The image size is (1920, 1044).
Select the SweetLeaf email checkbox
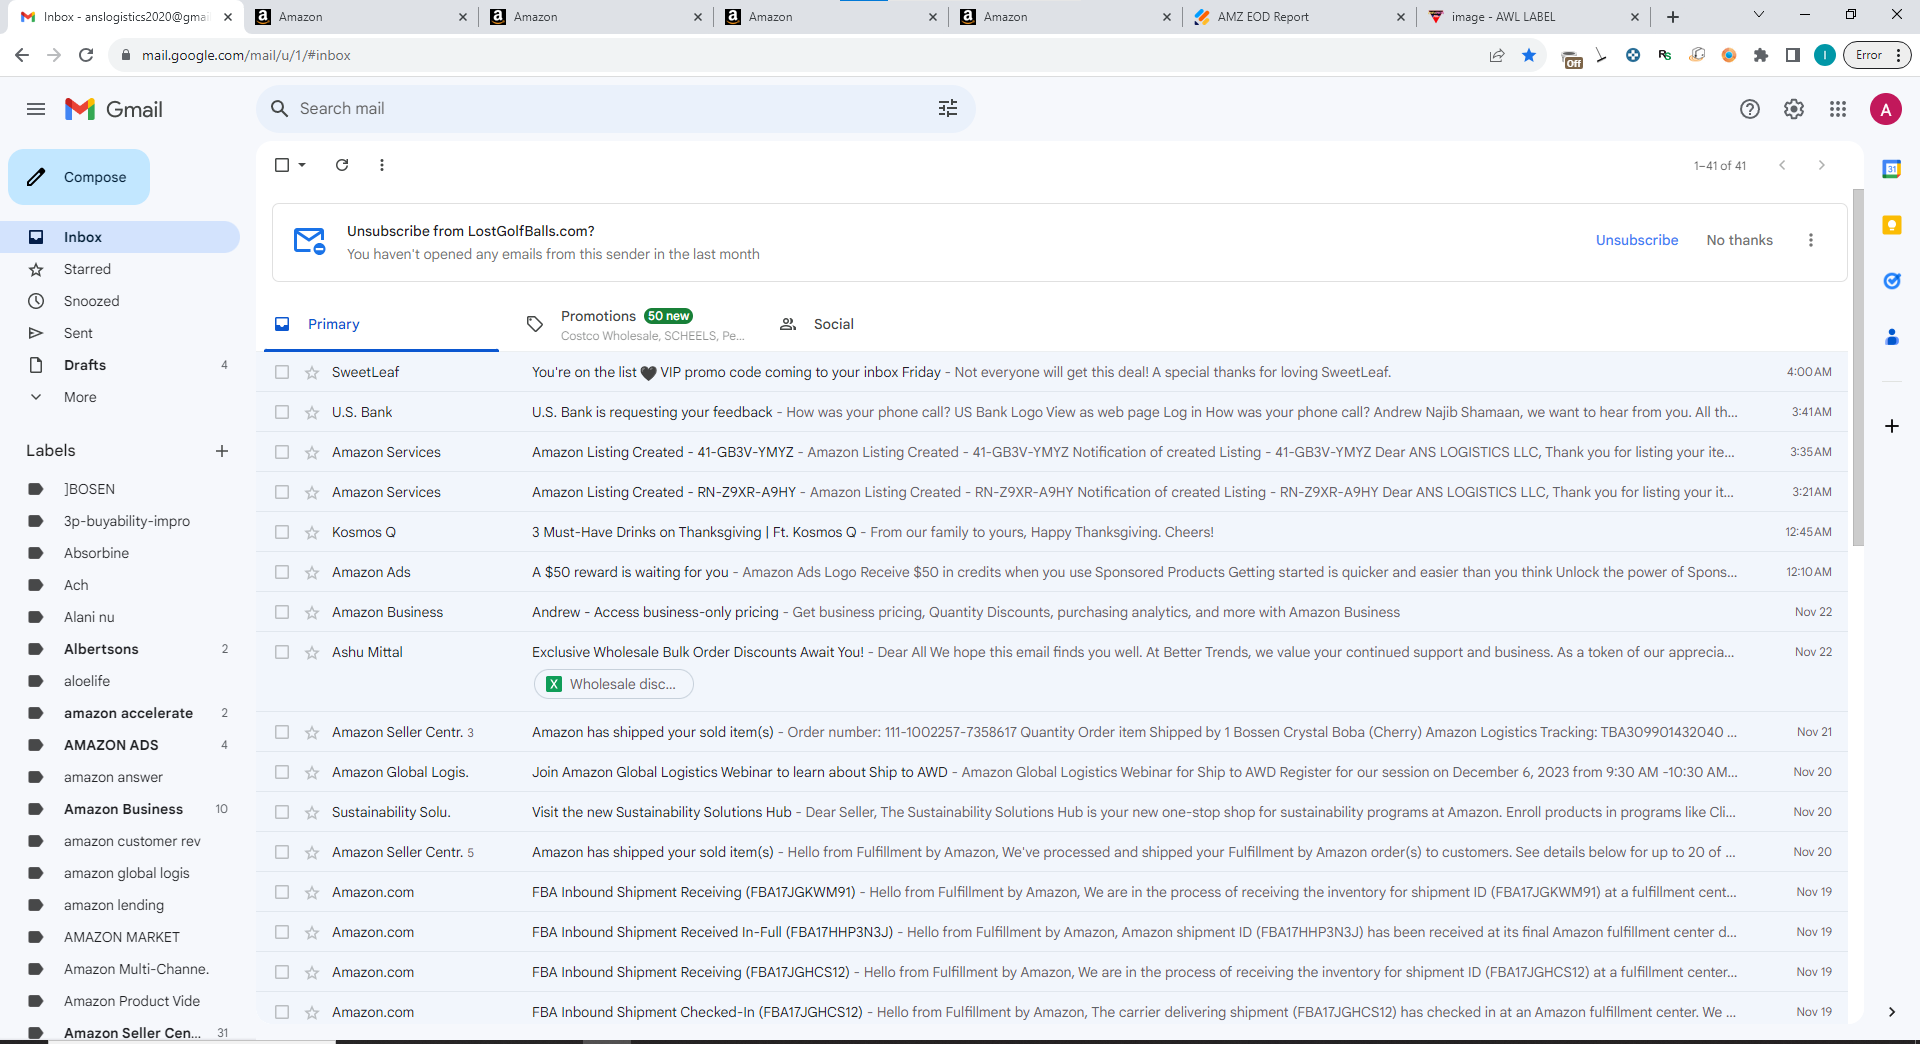[282, 372]
